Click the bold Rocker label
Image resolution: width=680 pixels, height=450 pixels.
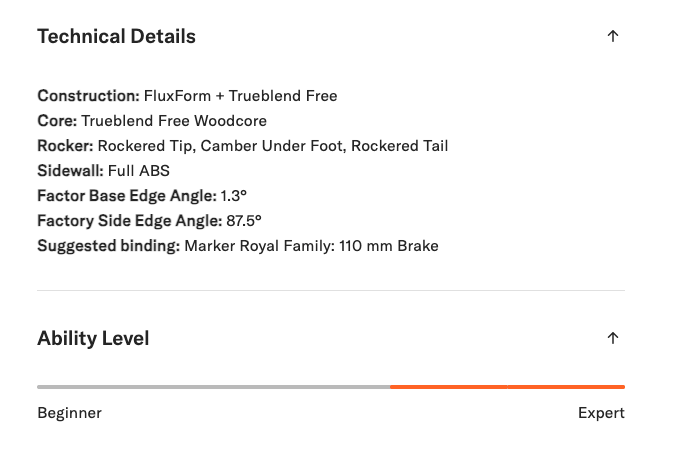point(65,146)
